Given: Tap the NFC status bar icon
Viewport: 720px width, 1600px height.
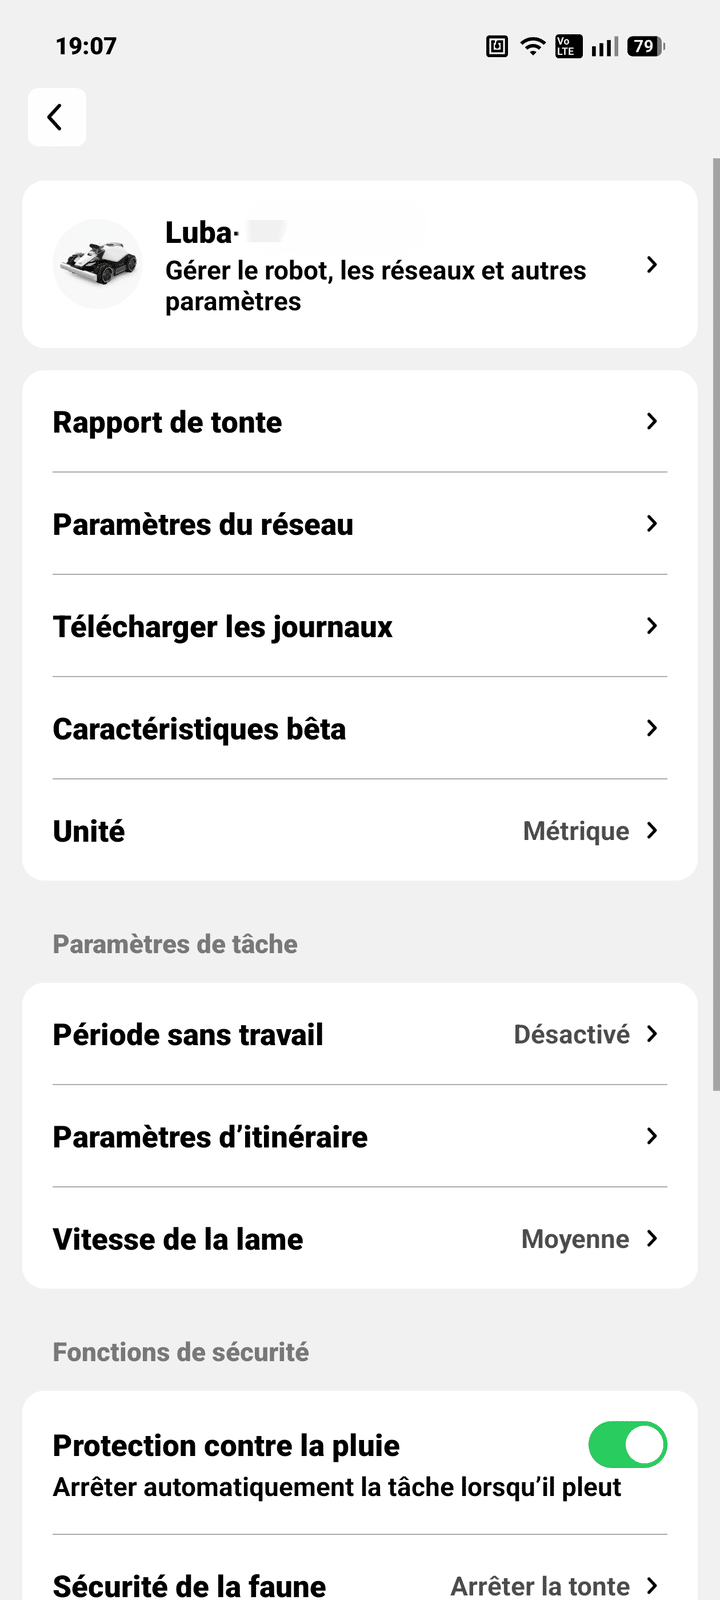Looking at the screenshot, I should (497, 46).
